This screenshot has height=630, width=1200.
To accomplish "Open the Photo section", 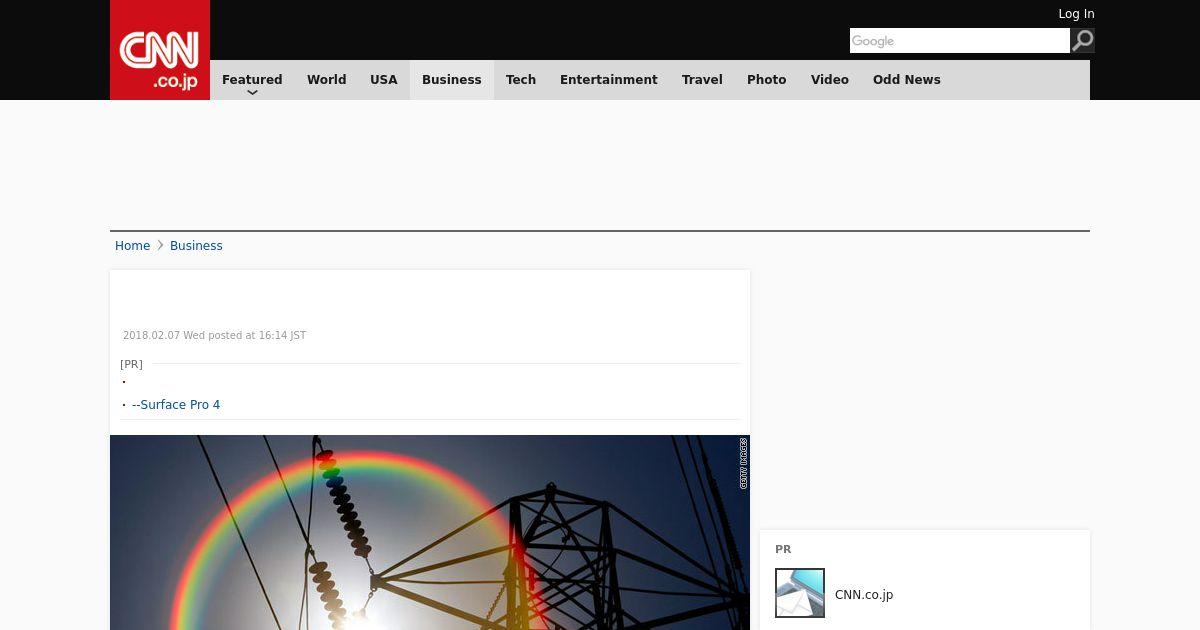I will tap(767, 80).
